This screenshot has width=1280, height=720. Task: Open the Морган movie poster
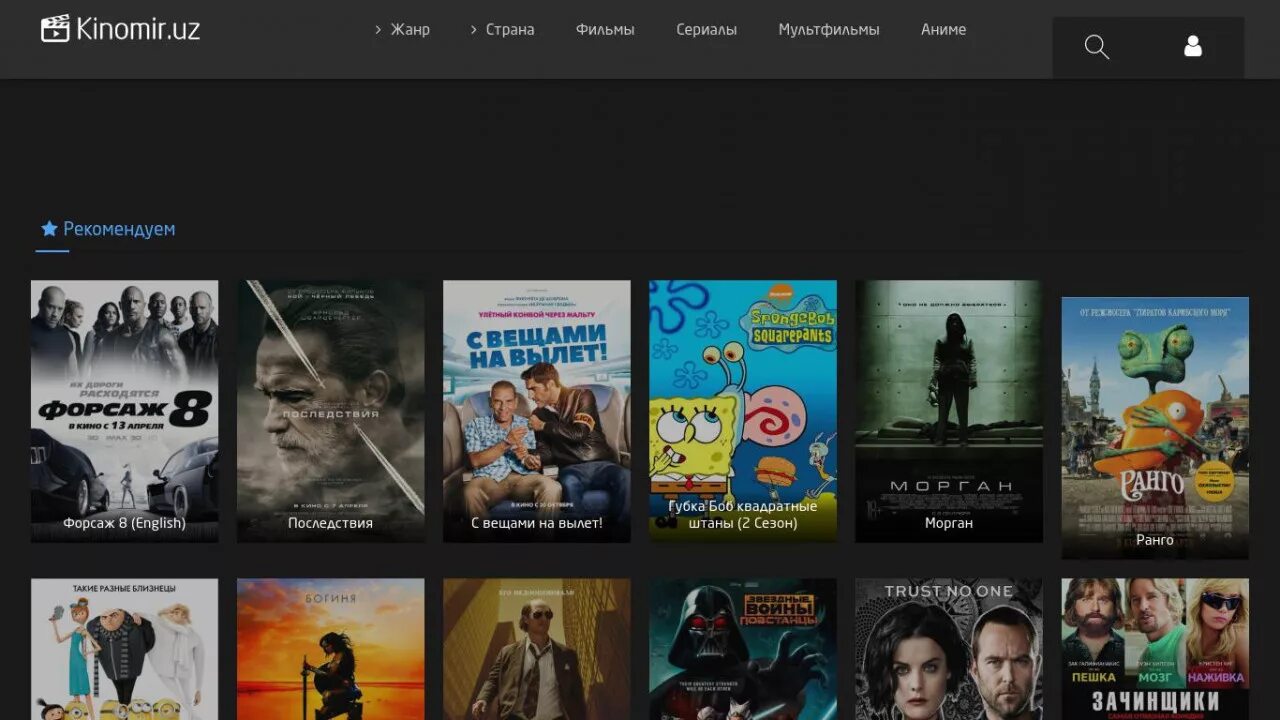point(949,411)
